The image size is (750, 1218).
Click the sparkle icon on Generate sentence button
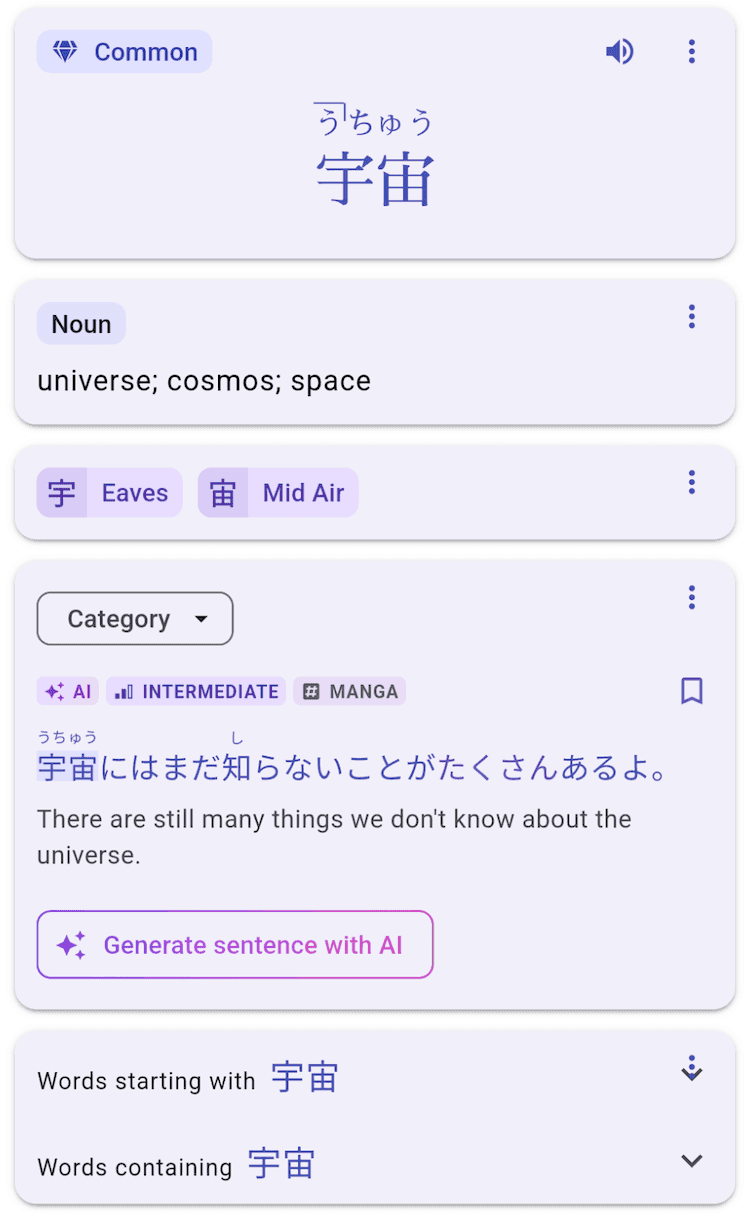click(71, 945)
